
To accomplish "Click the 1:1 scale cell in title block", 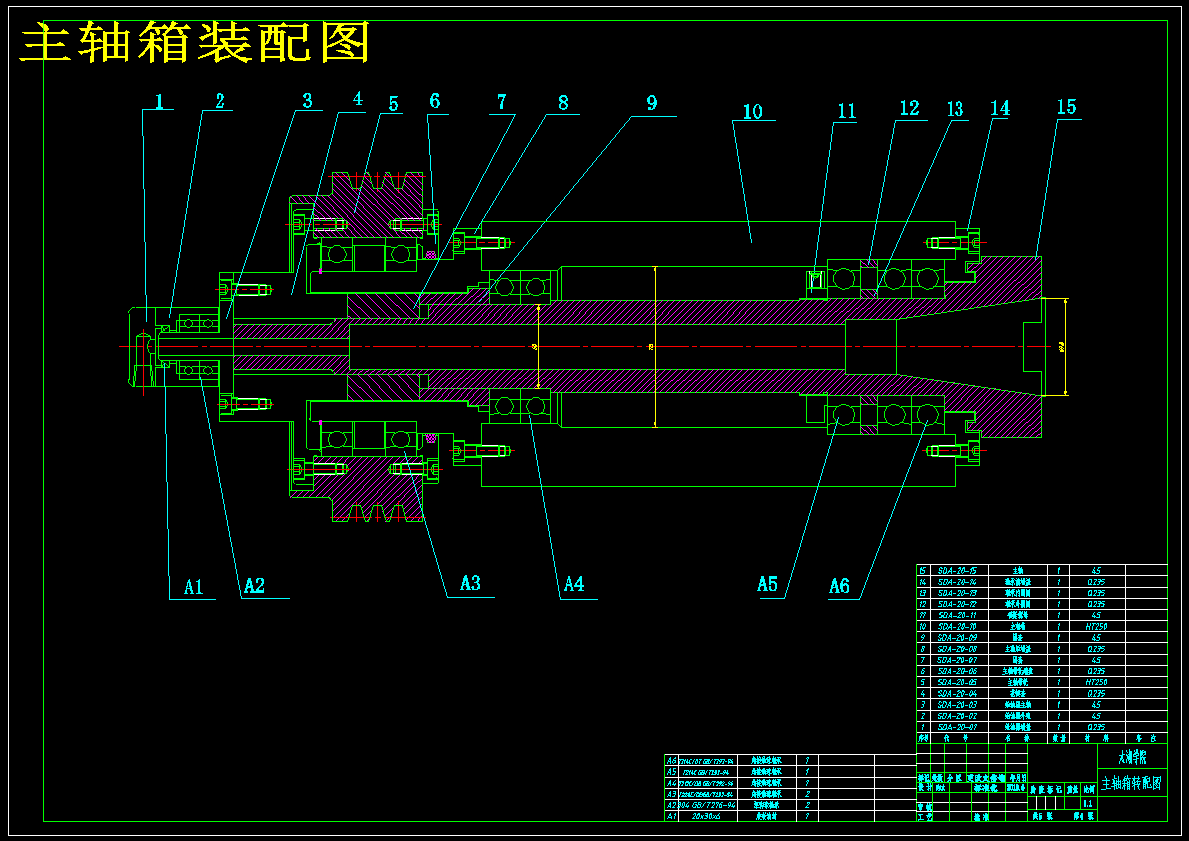I will tap(1088, 804).
